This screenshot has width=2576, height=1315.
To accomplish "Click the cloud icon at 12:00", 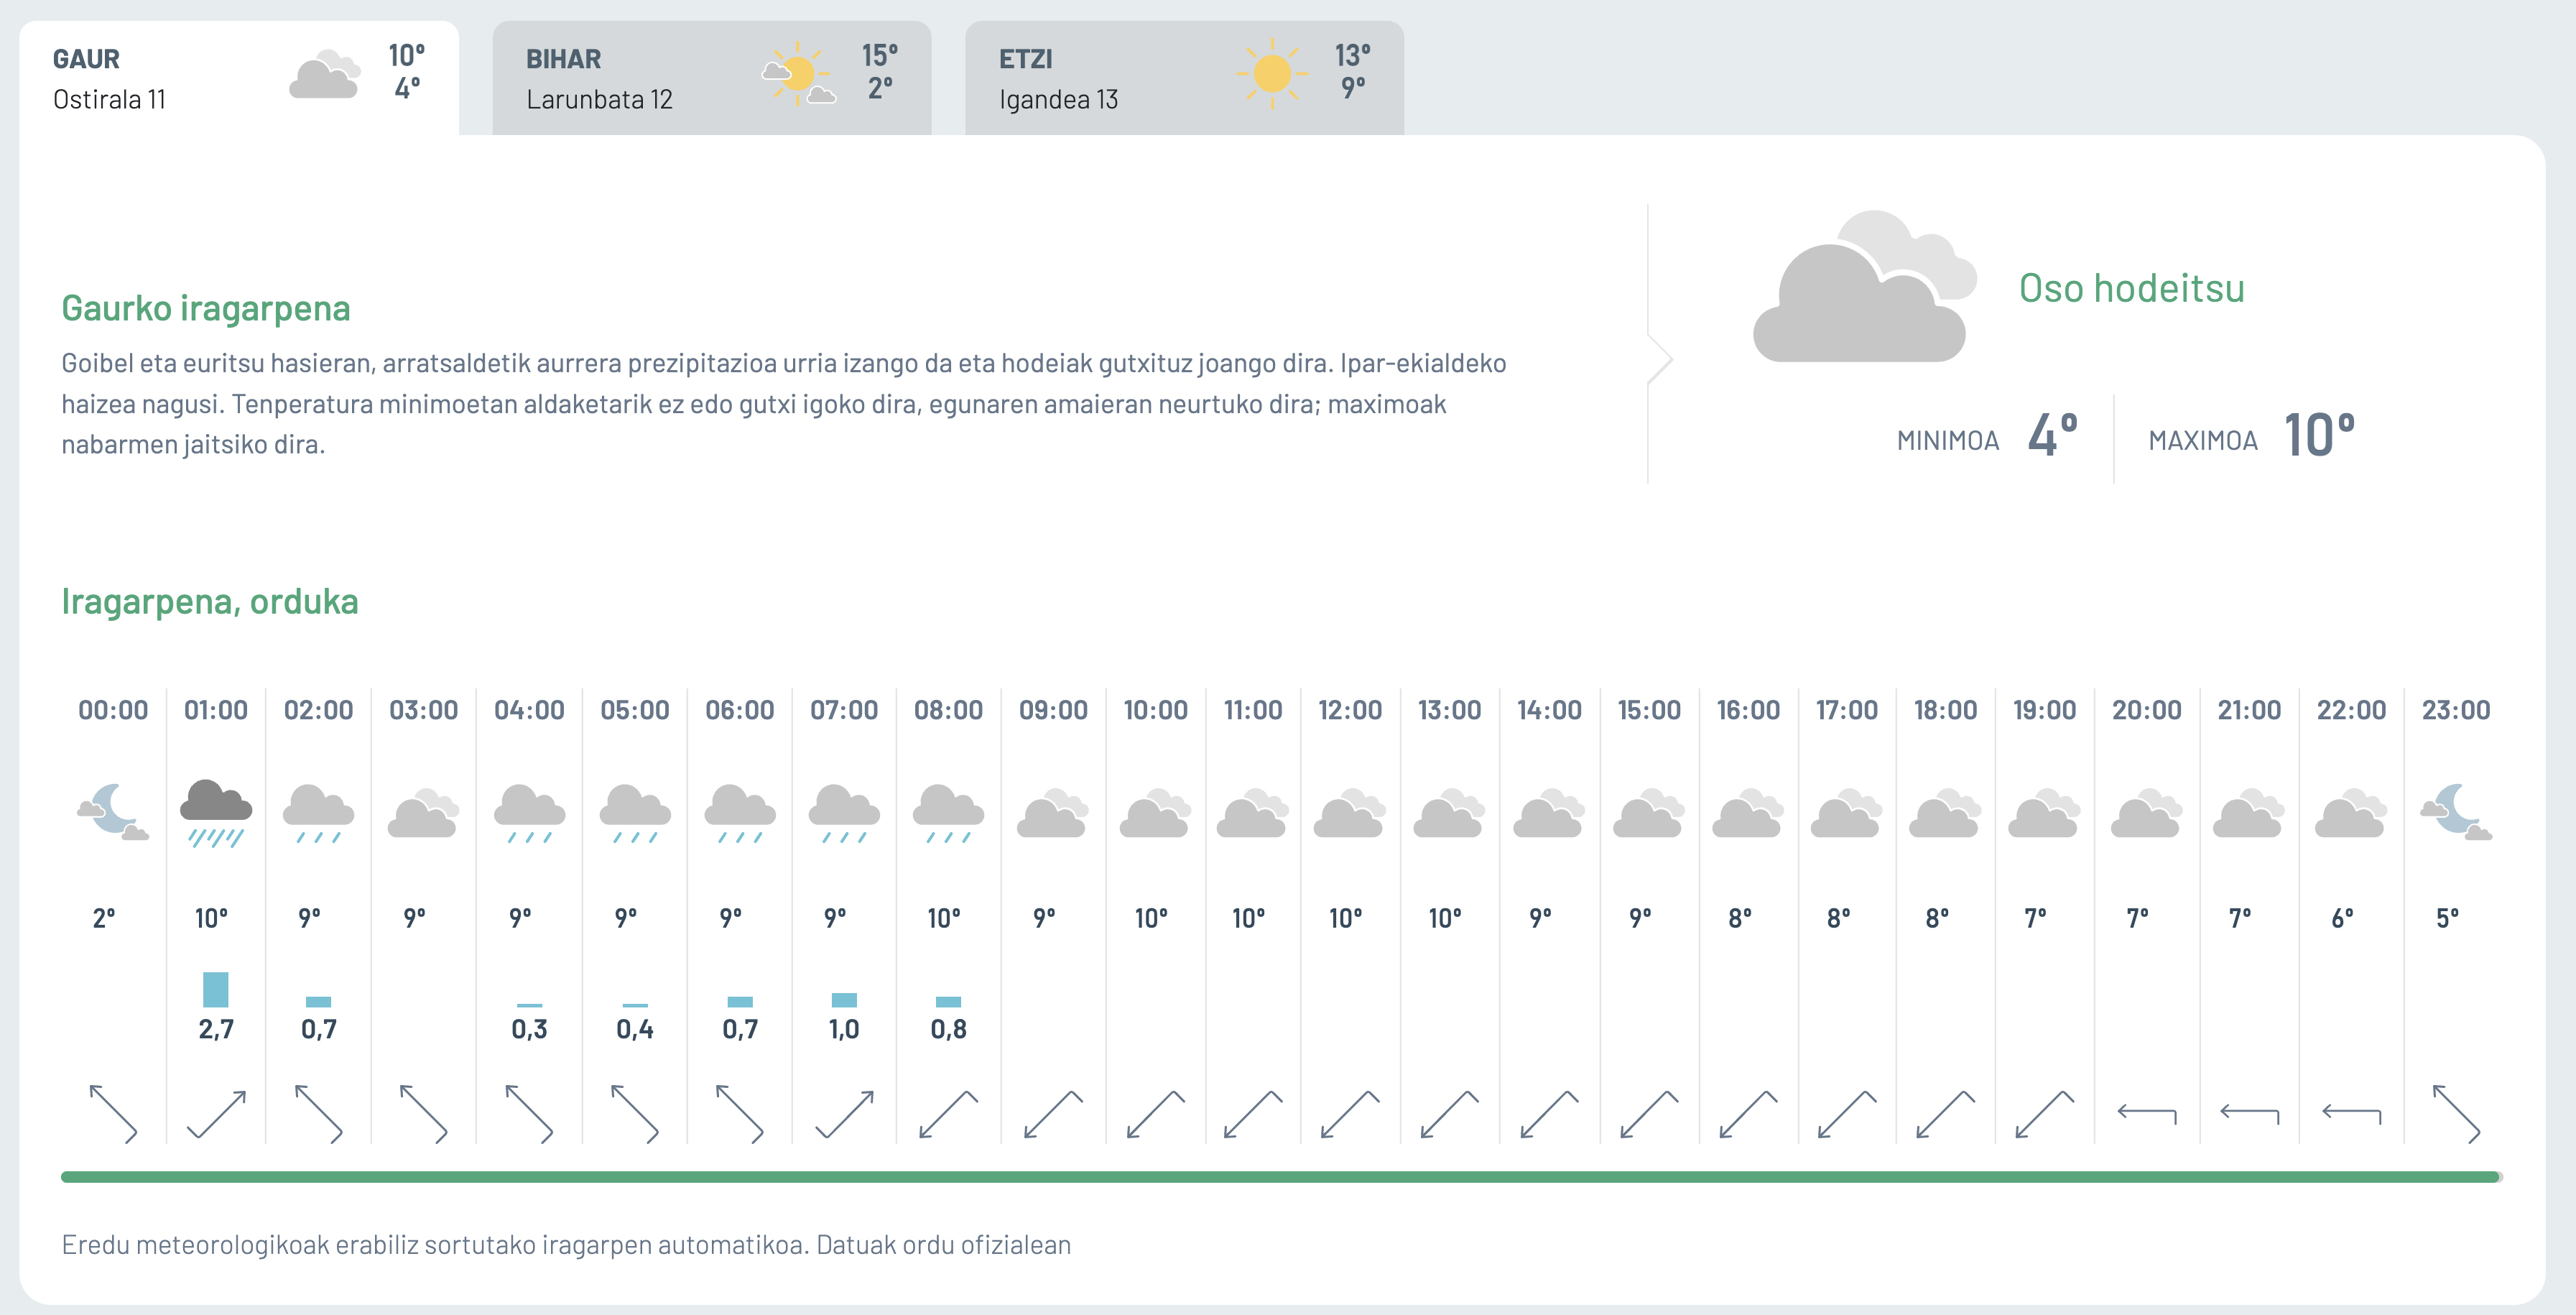I will [1350, 813].
